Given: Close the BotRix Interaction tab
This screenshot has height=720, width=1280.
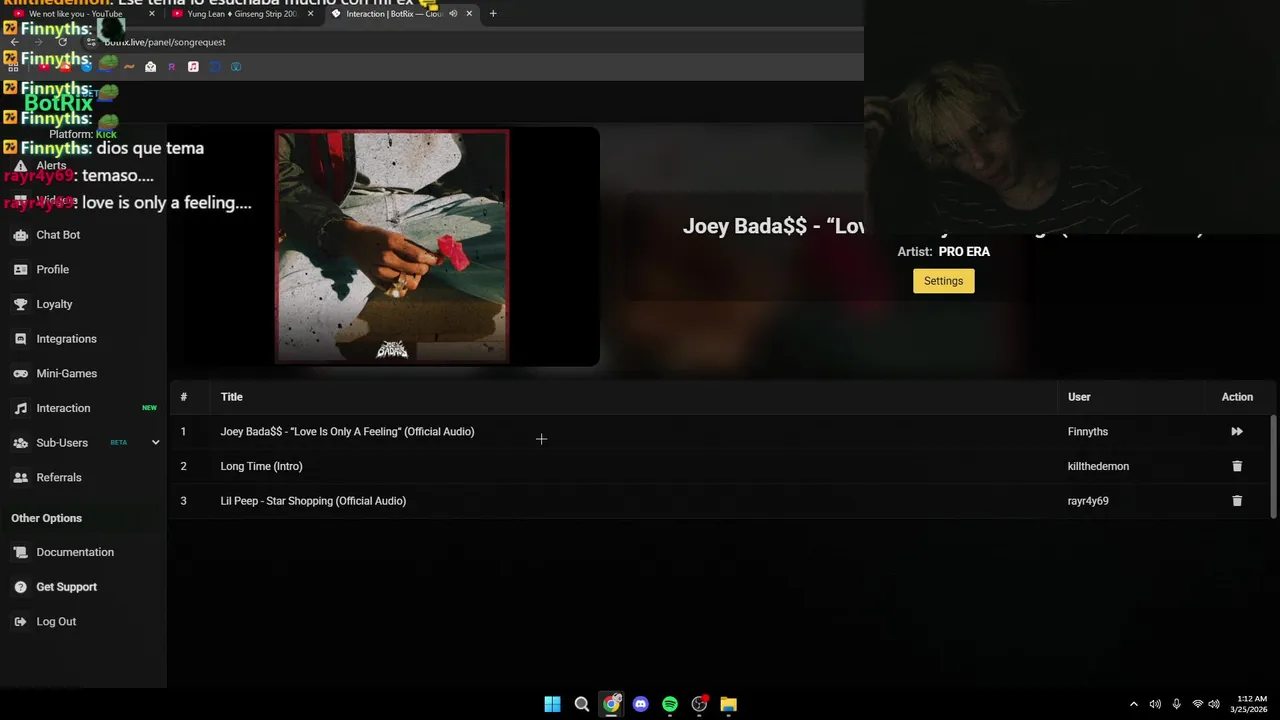Looking at the screenshot, I should (x=469, y=14).
